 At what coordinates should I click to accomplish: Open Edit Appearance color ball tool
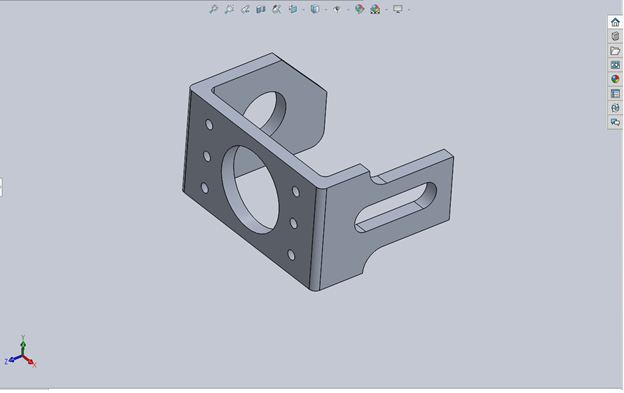(x=359, y=9)
